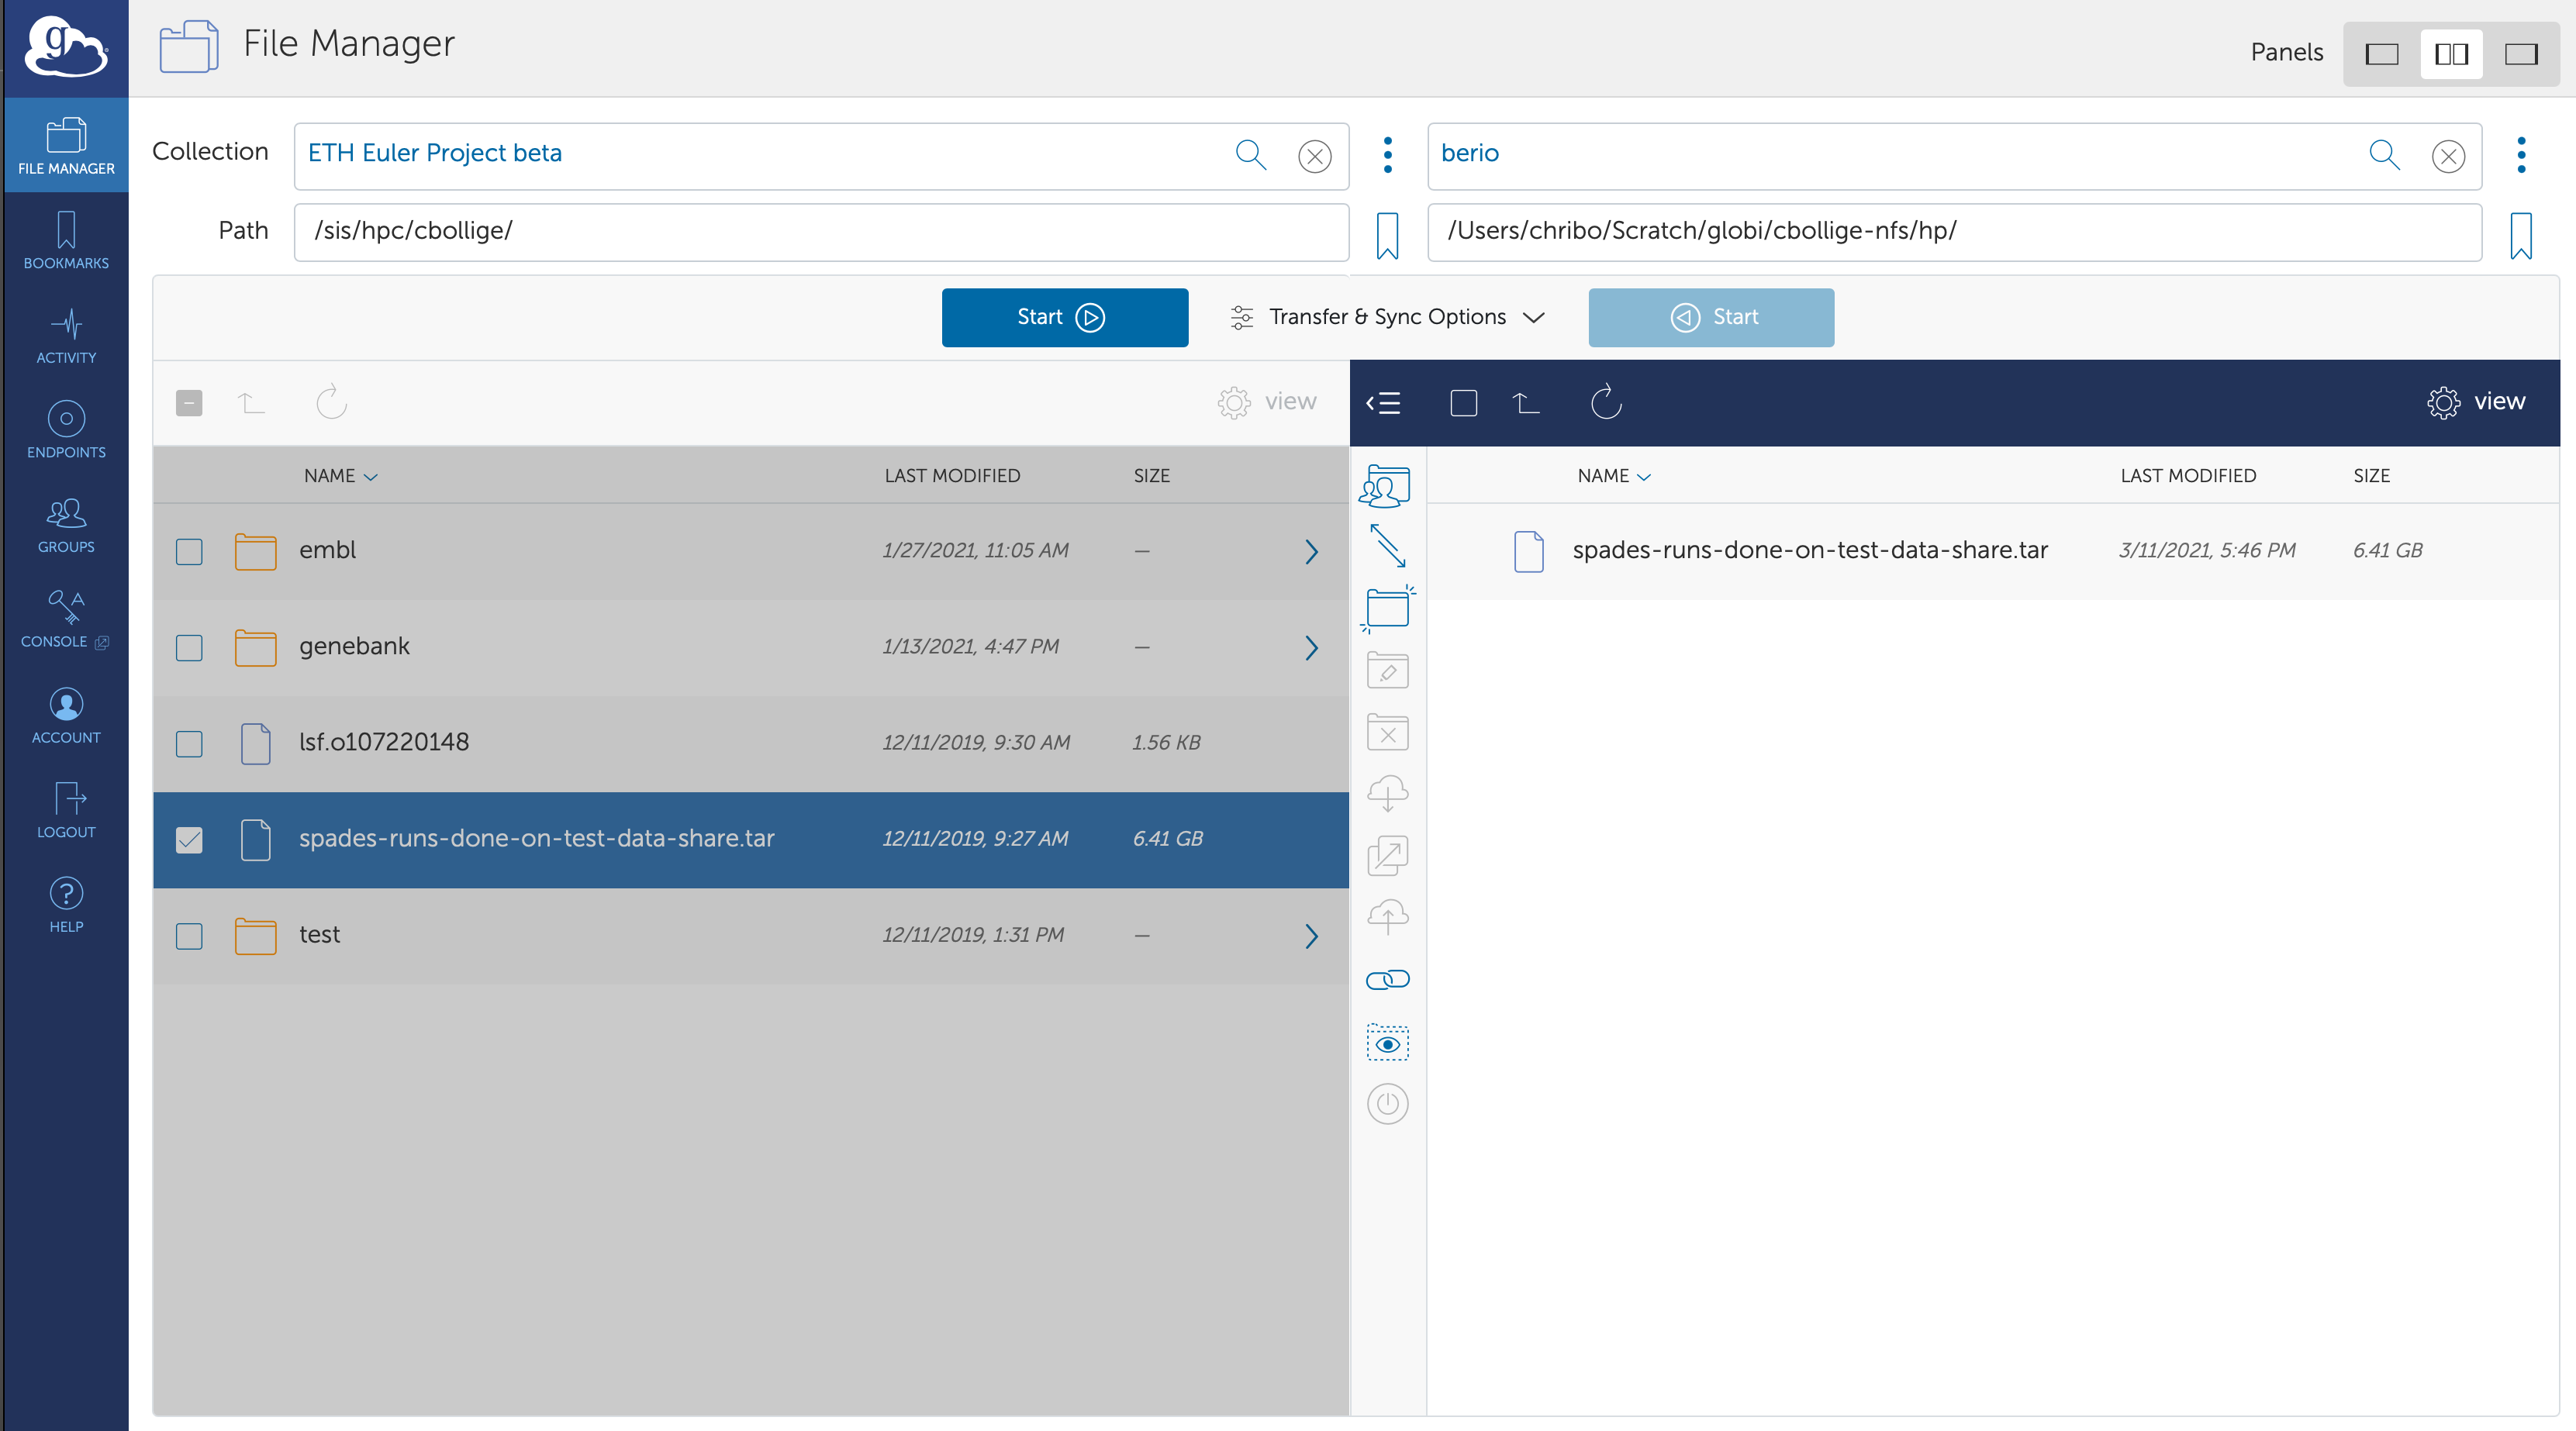Click the Download file icon
Viewport: 2576px width, 1431px height.
pos(1387,793)
